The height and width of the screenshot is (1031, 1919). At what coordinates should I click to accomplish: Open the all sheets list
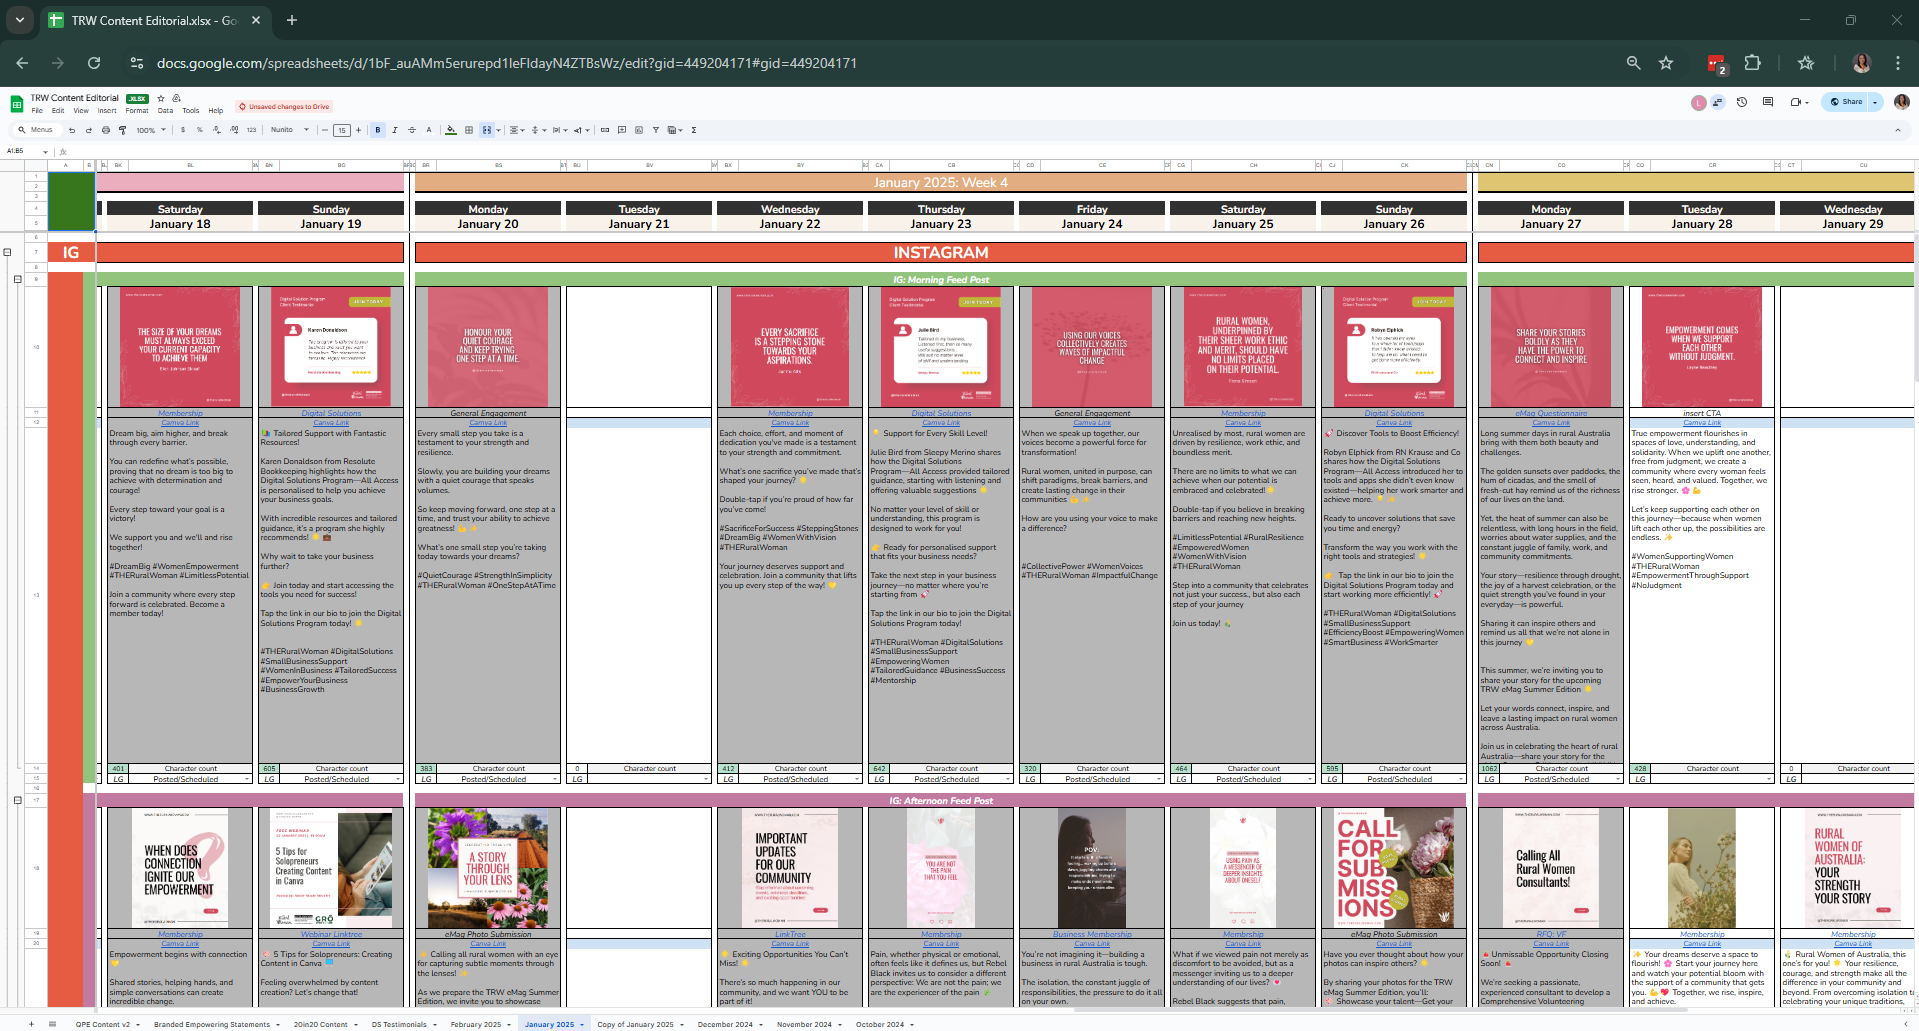(x=53, y=1024)
